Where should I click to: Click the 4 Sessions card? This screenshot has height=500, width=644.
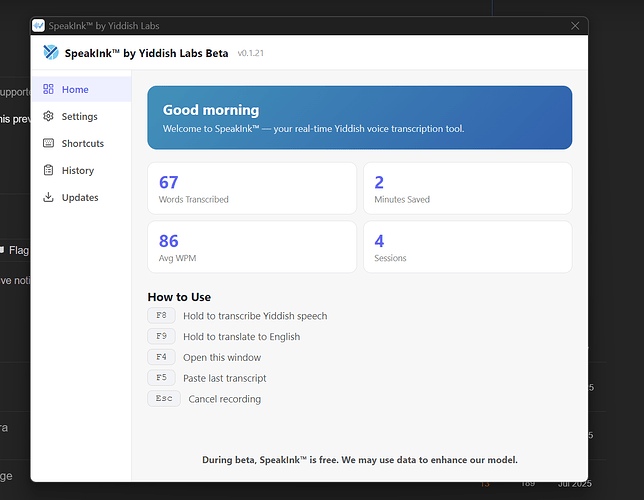468,247
